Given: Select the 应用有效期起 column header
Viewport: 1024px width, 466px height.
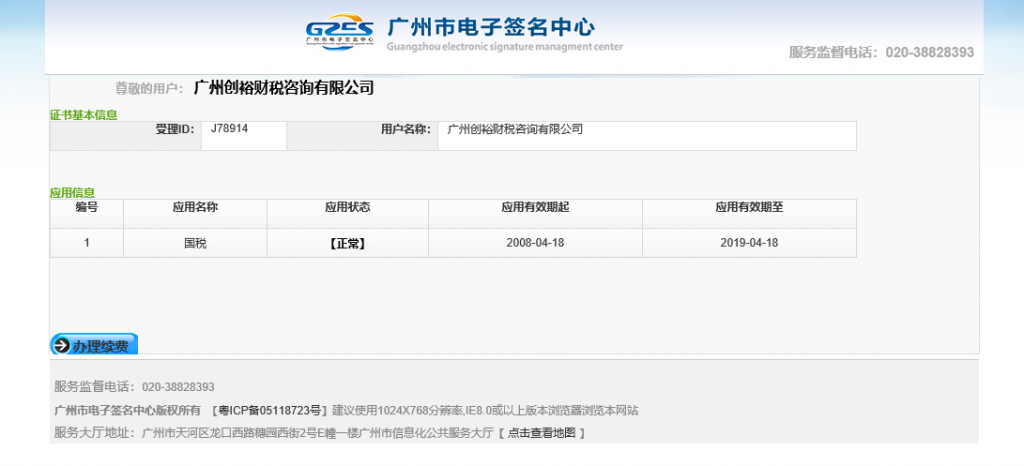Looking at the screenshot, I should coord(535,208).
